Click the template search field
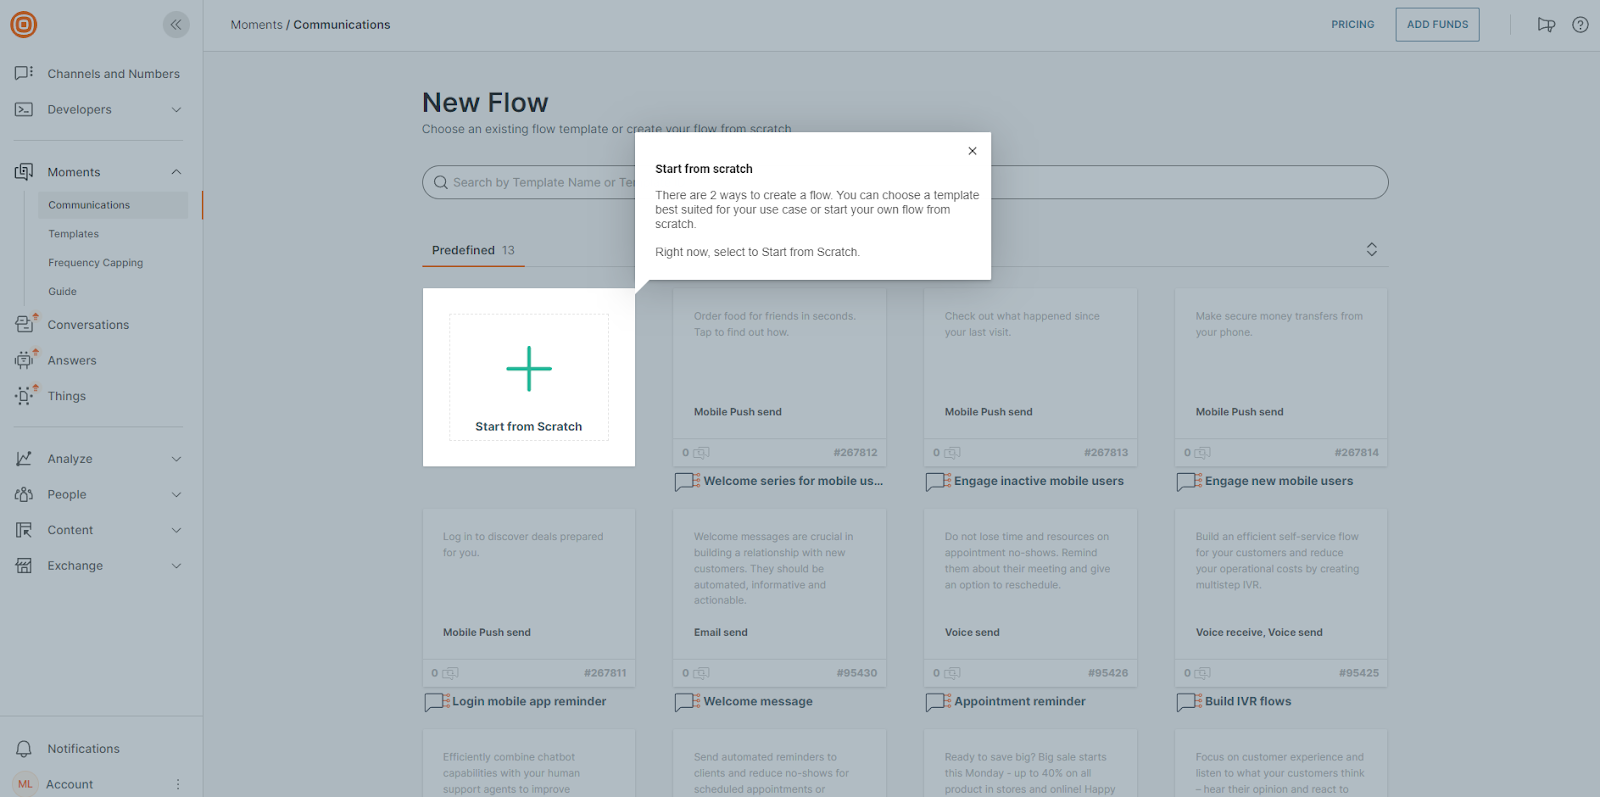 click(905, 182)
